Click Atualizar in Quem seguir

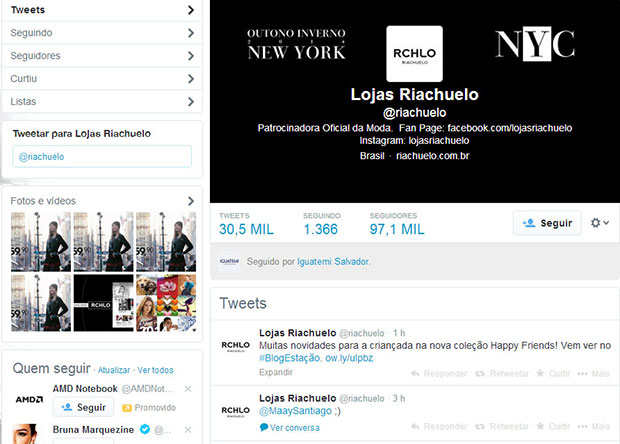114,370
